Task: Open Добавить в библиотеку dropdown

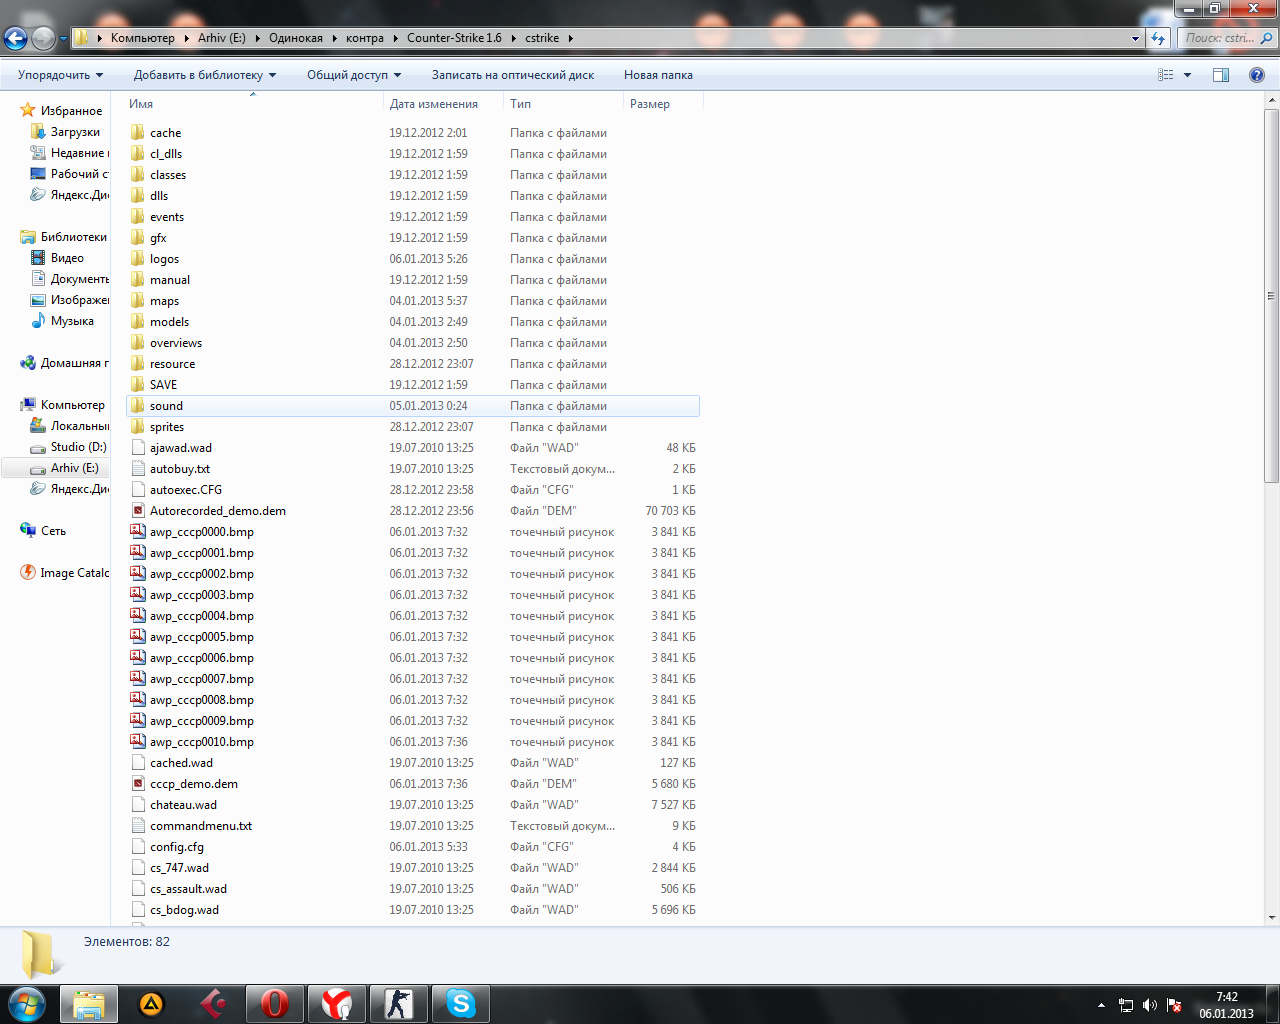Action: [x=205, y=75]
